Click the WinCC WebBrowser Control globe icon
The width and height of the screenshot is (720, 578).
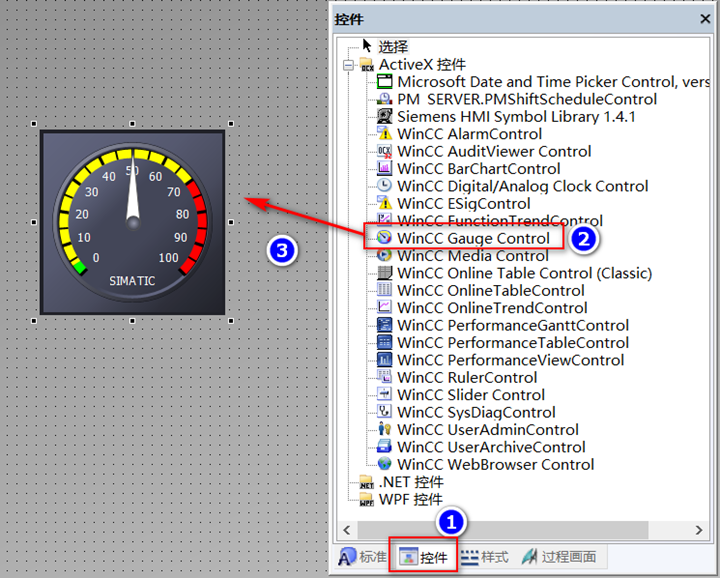point(384,464)
